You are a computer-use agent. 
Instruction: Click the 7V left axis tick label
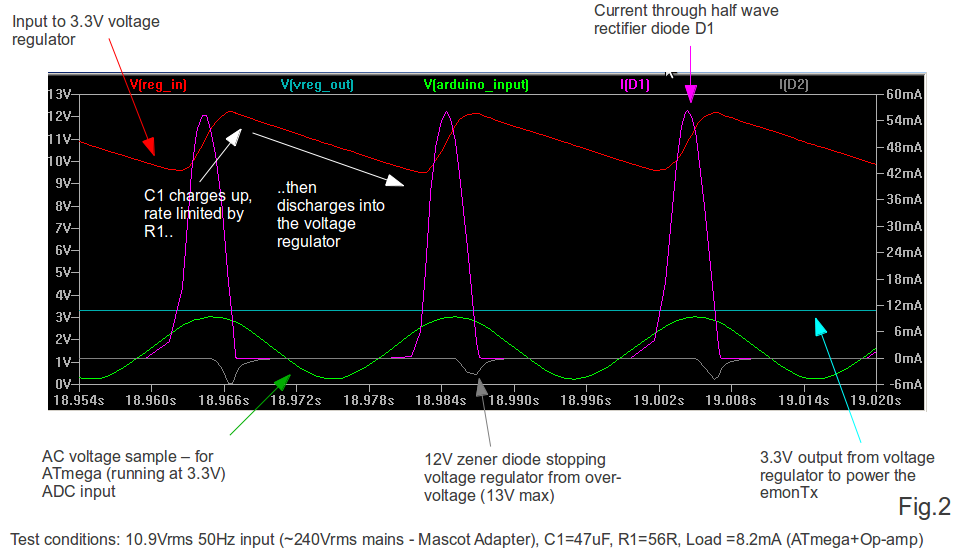pyautogui.click(x=63, y=228)
